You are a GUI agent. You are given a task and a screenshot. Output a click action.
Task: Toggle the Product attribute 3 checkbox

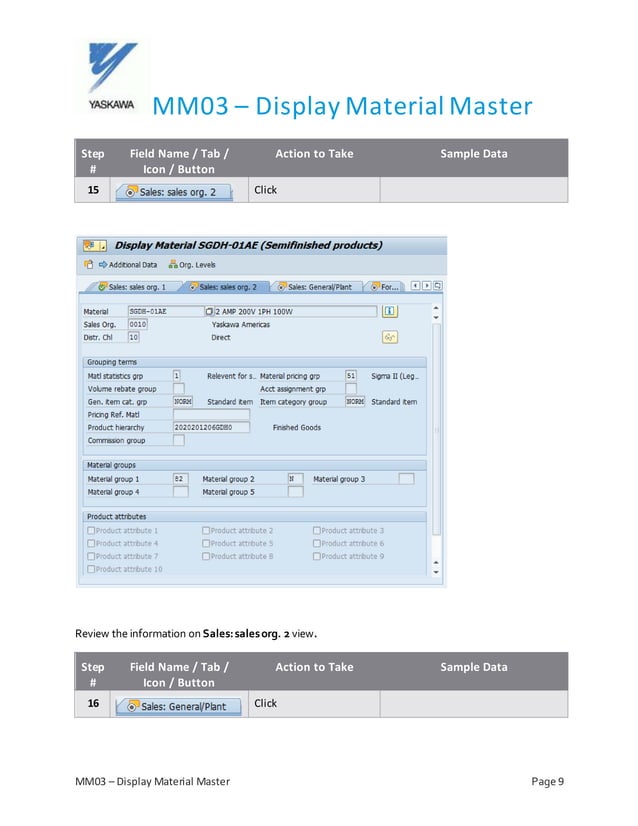tap(317, 530)
